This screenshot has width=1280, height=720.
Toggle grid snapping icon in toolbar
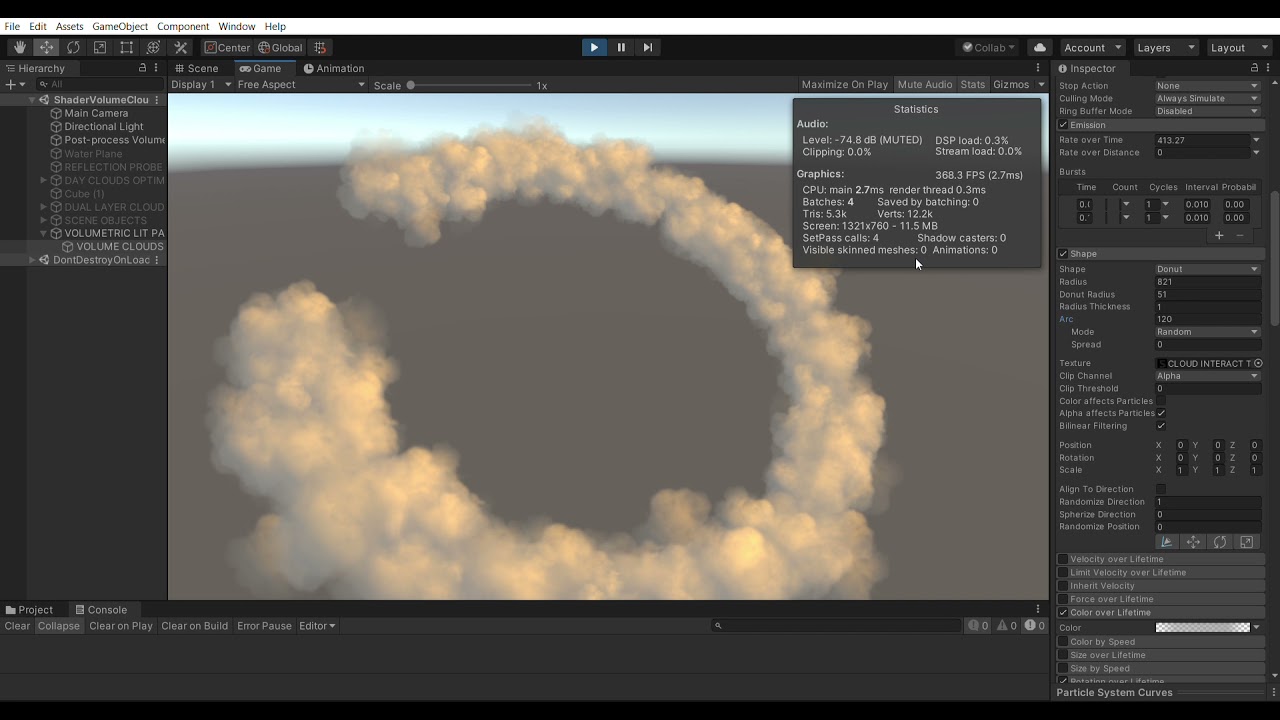[x=320, y=48]
